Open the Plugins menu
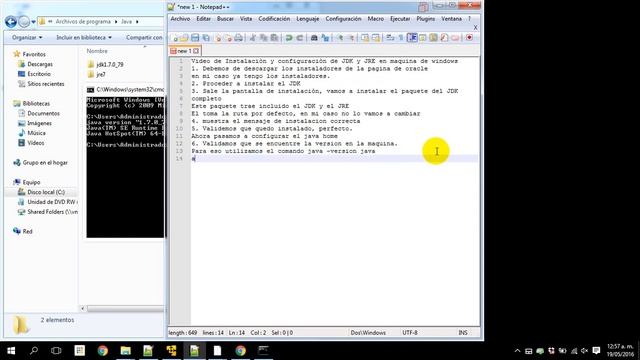This screenshot has height=360, width=640. 425,19
